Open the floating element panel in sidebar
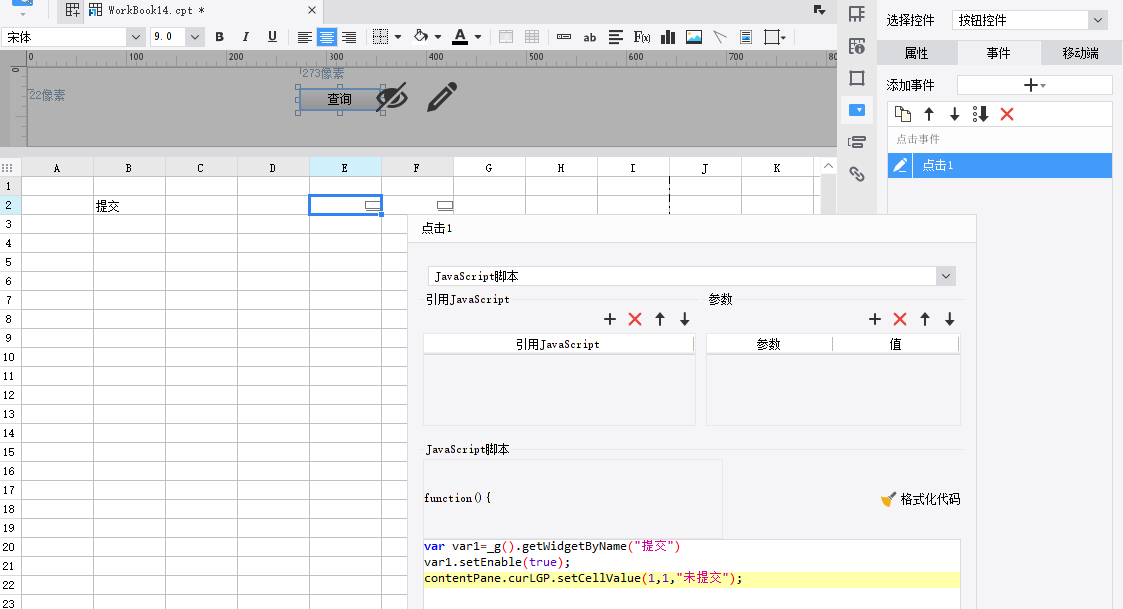Viewport: 1123px width, 609px height. 857,78
